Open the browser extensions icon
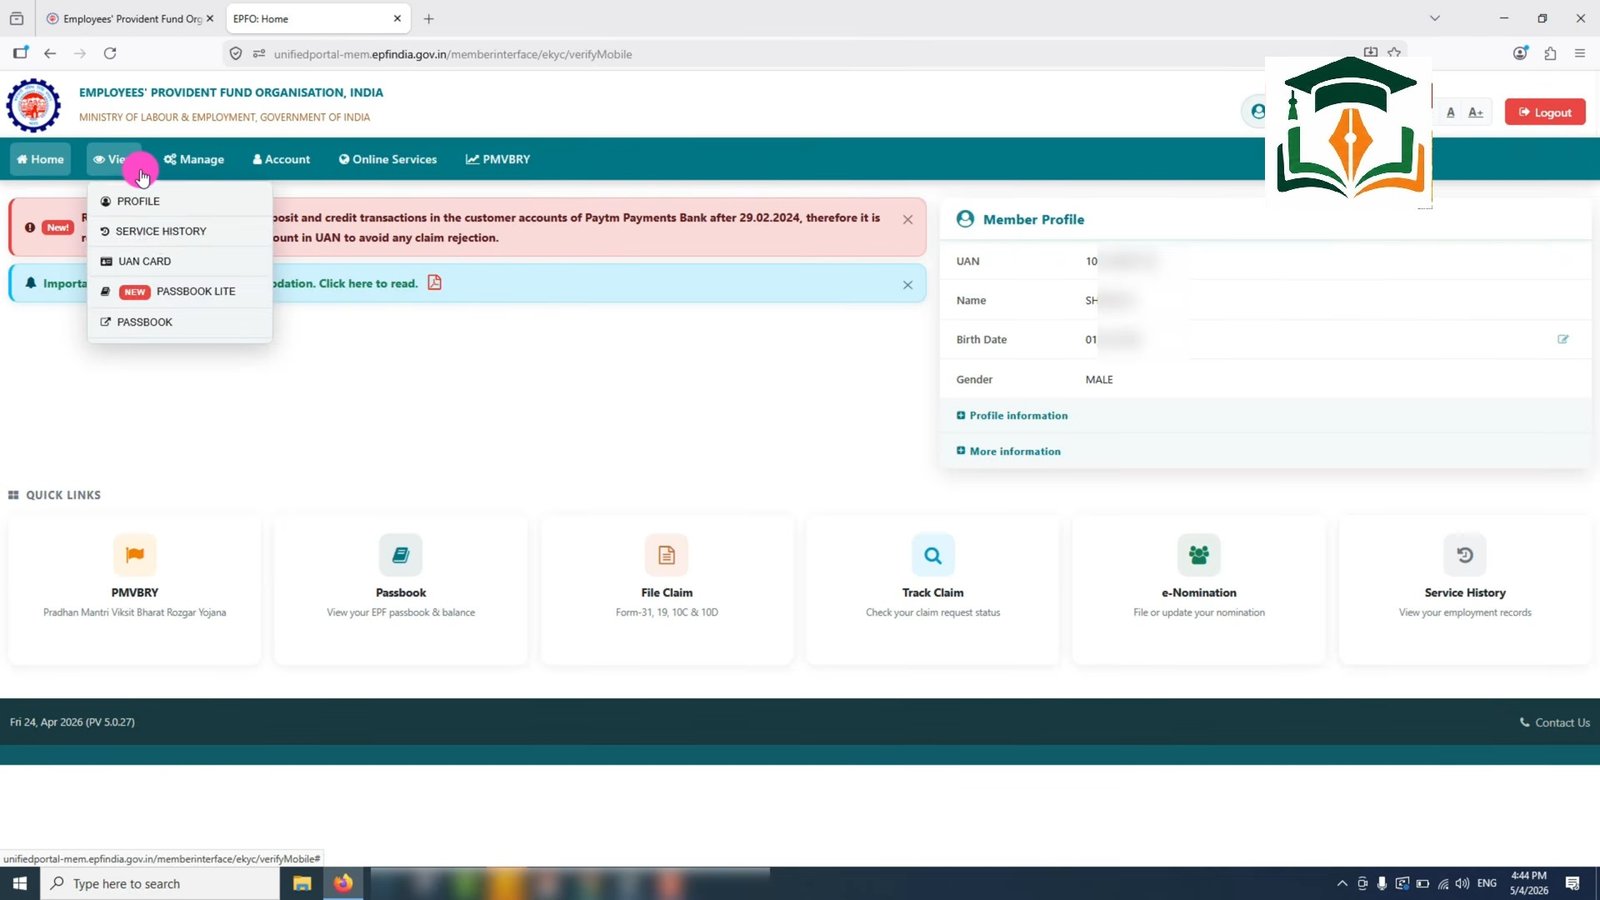1600x900 pixels. (1550, 53)
